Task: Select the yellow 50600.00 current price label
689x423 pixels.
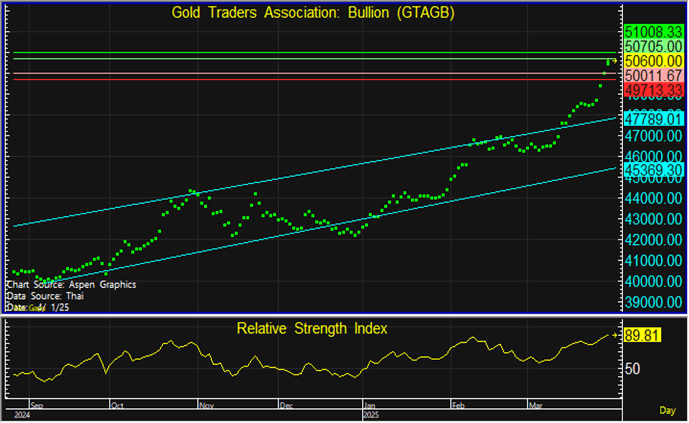Action: [652, 61]
